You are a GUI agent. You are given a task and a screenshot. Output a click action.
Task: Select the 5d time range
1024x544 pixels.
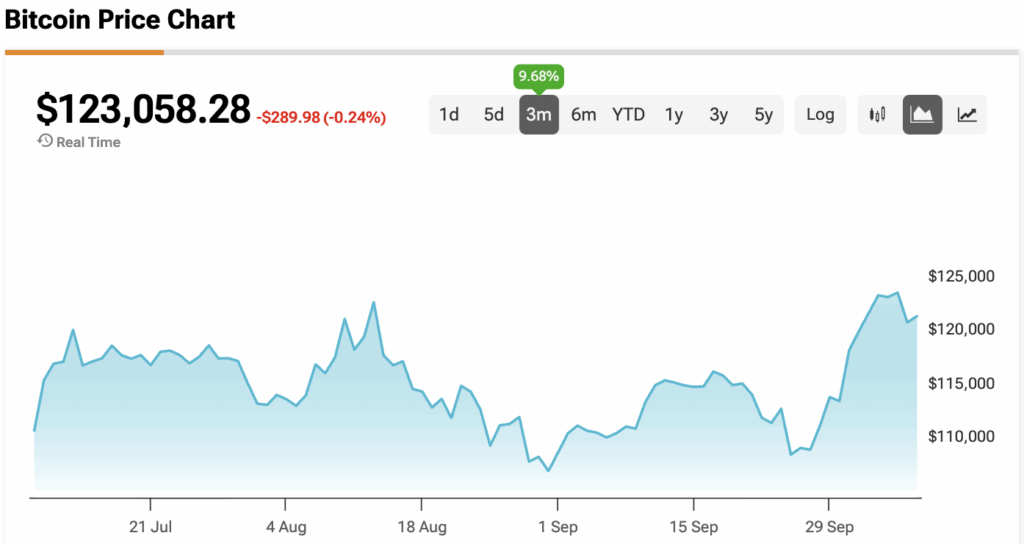tap(494, 115)
